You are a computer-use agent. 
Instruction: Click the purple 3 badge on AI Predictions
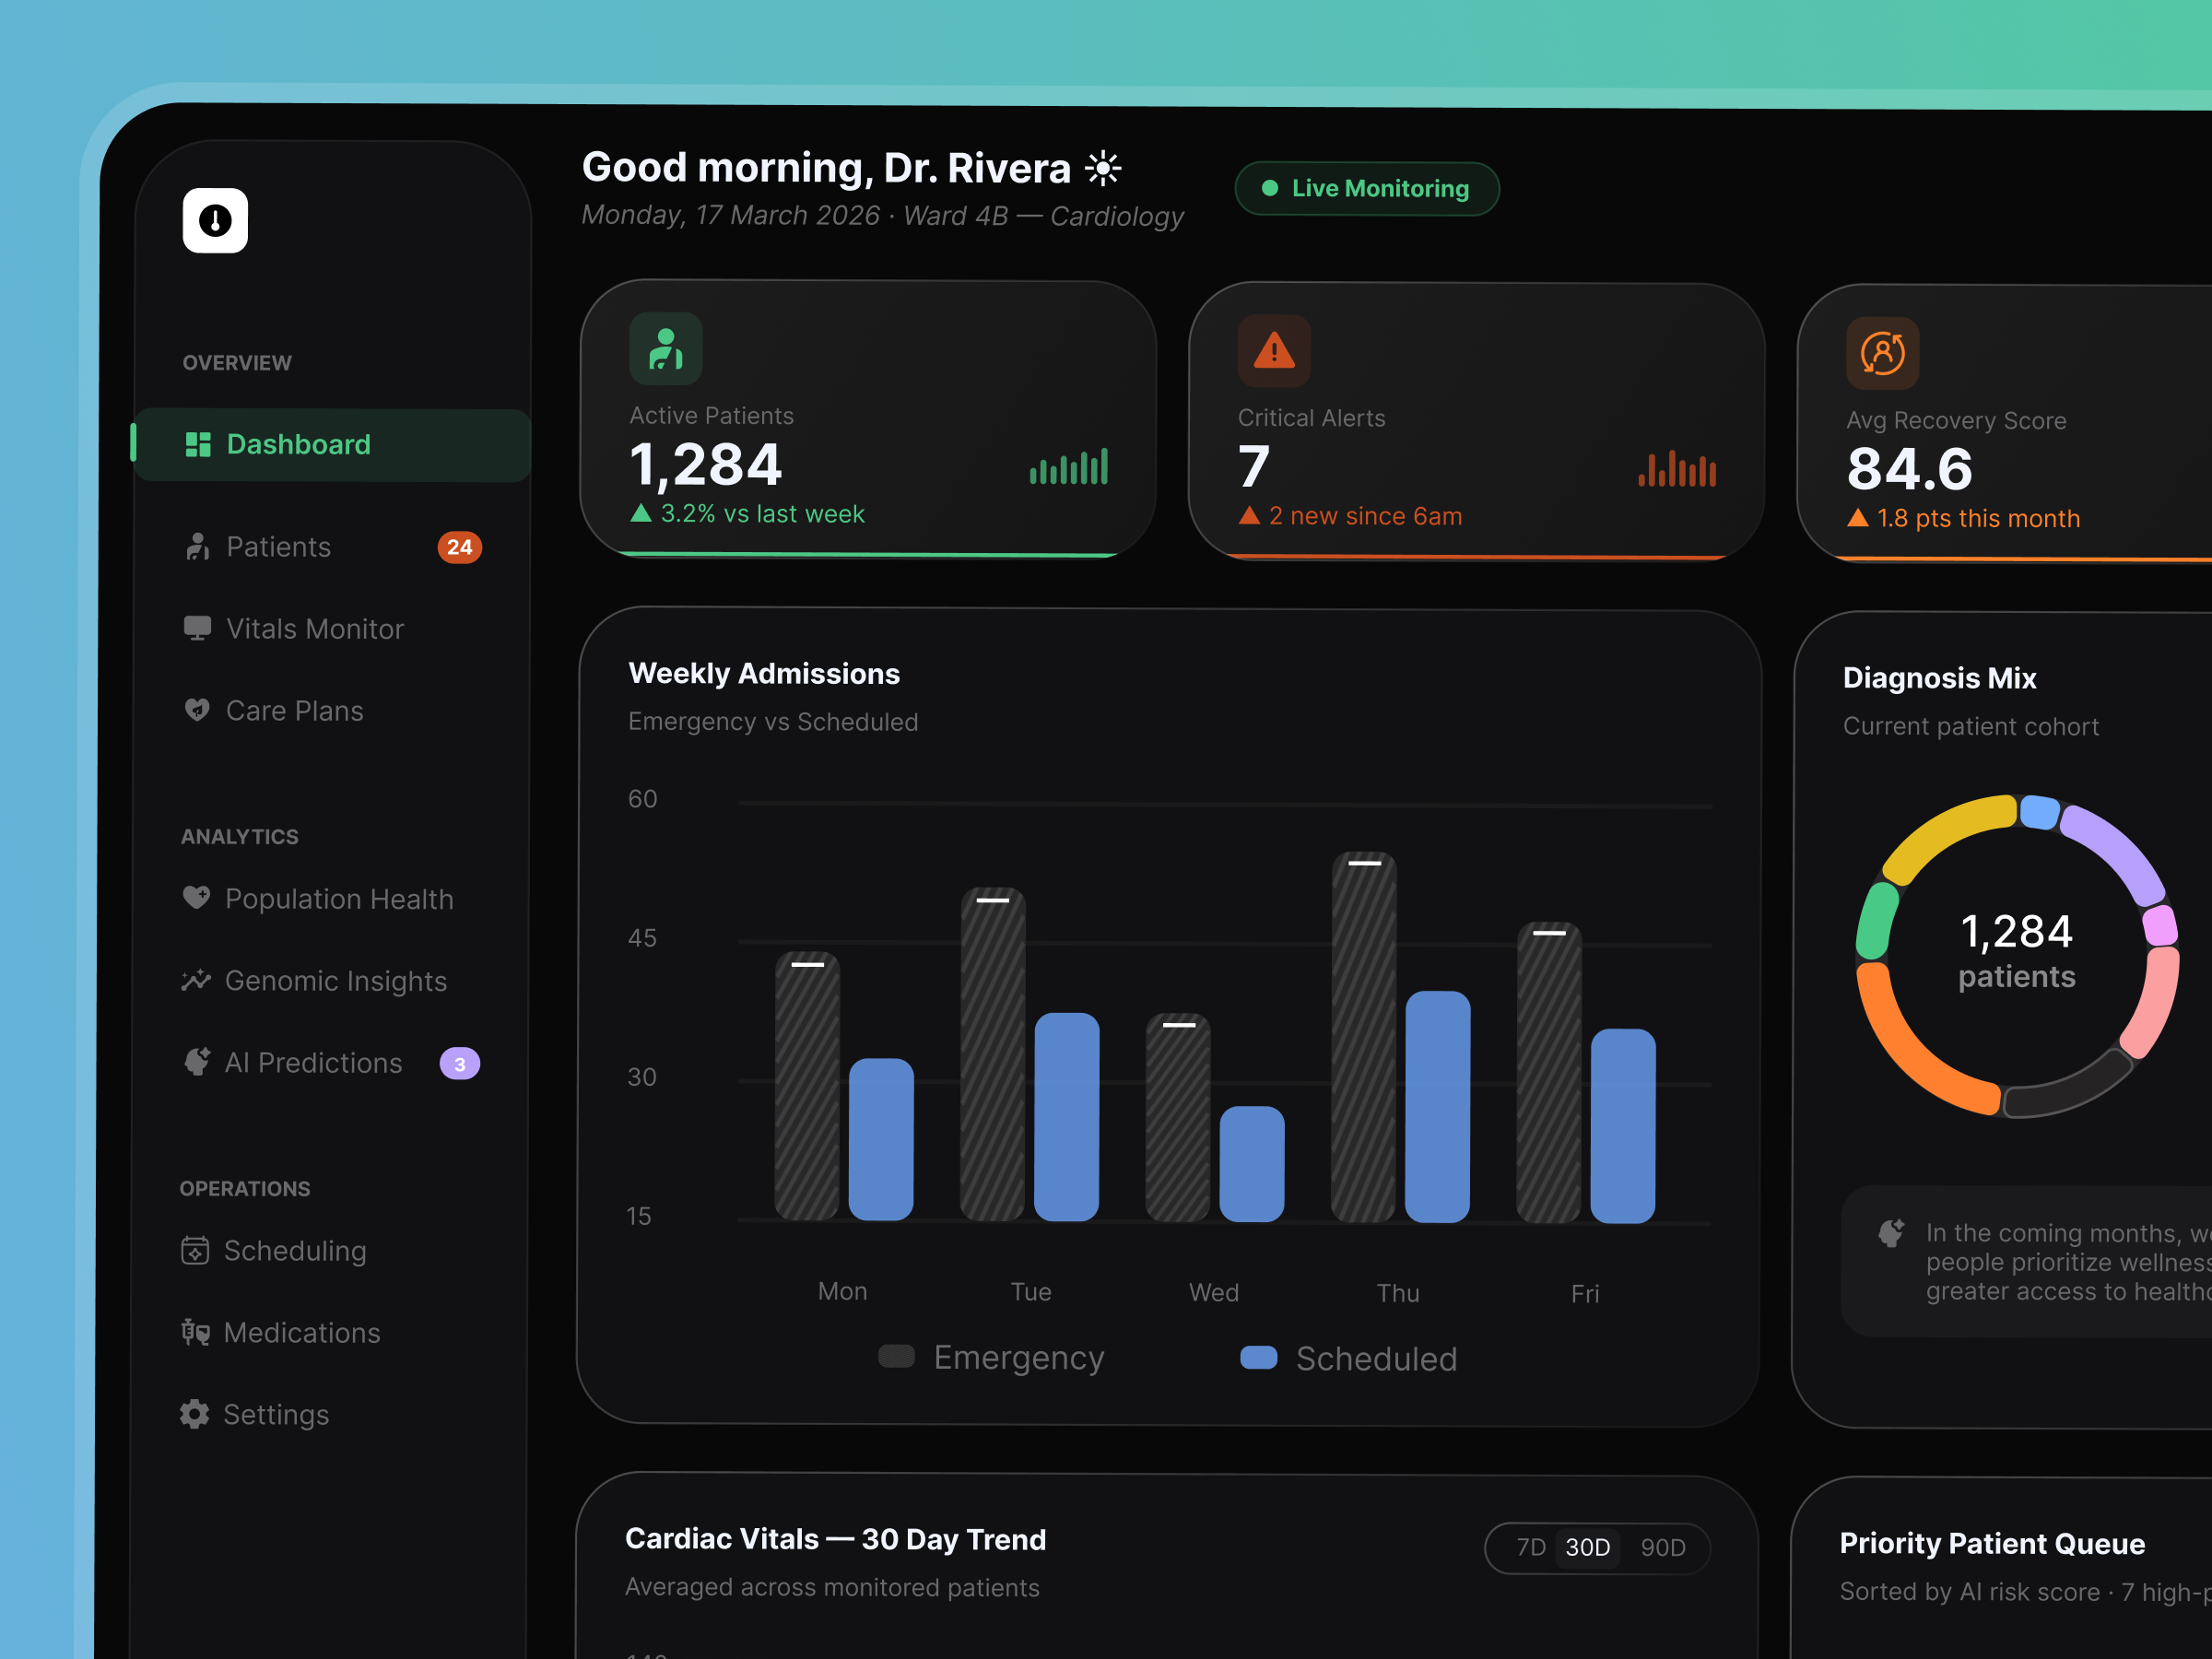tap(460, 1064)
